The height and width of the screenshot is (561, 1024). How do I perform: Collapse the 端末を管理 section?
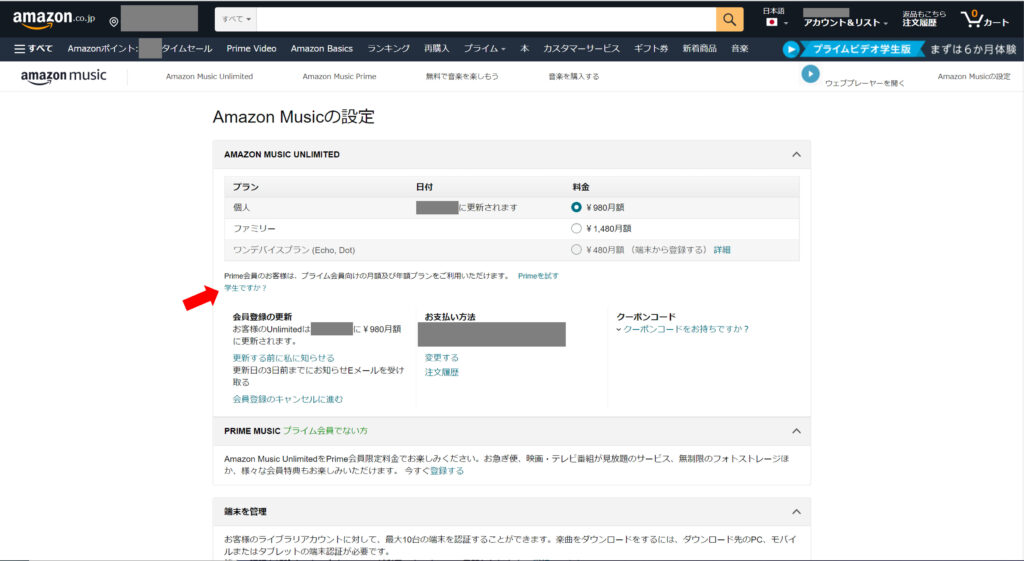point(796,511)
